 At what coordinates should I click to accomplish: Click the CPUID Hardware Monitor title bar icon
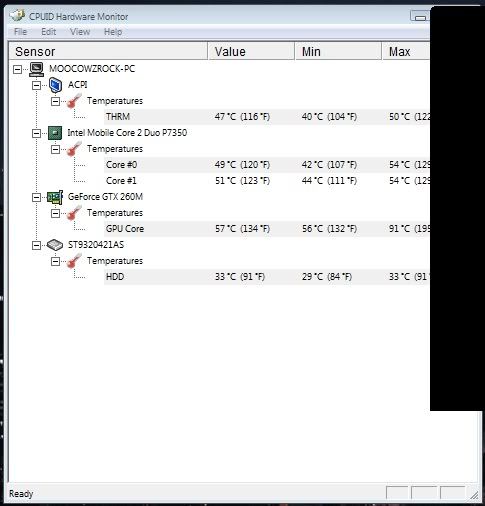tap(17, 15)
